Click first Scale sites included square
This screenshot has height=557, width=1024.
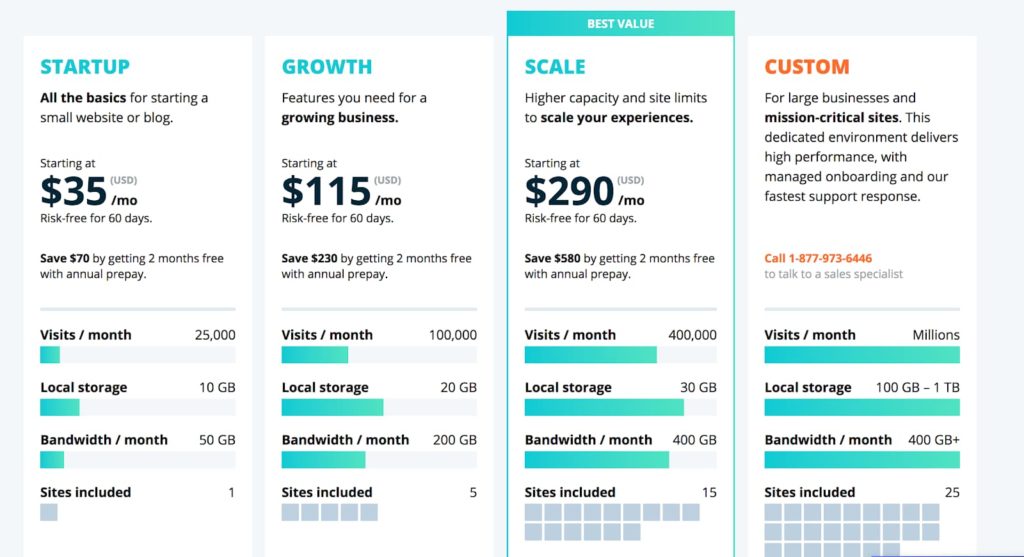tap(533, 512)
